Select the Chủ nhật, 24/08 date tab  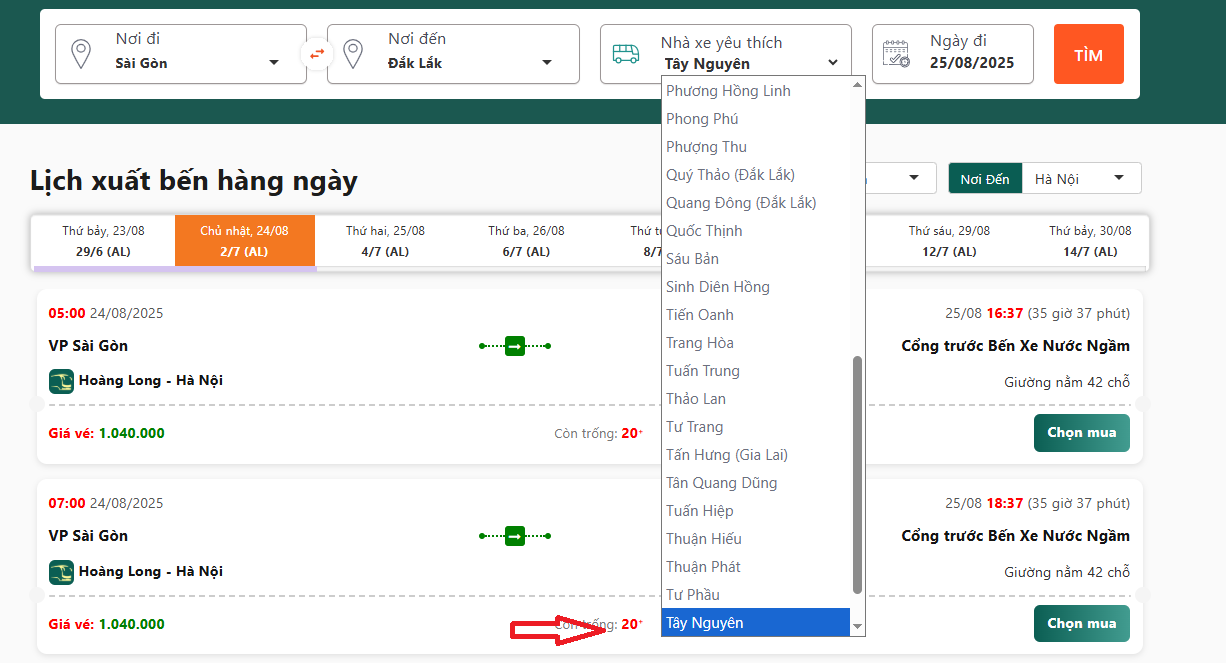tap(244, 241)
